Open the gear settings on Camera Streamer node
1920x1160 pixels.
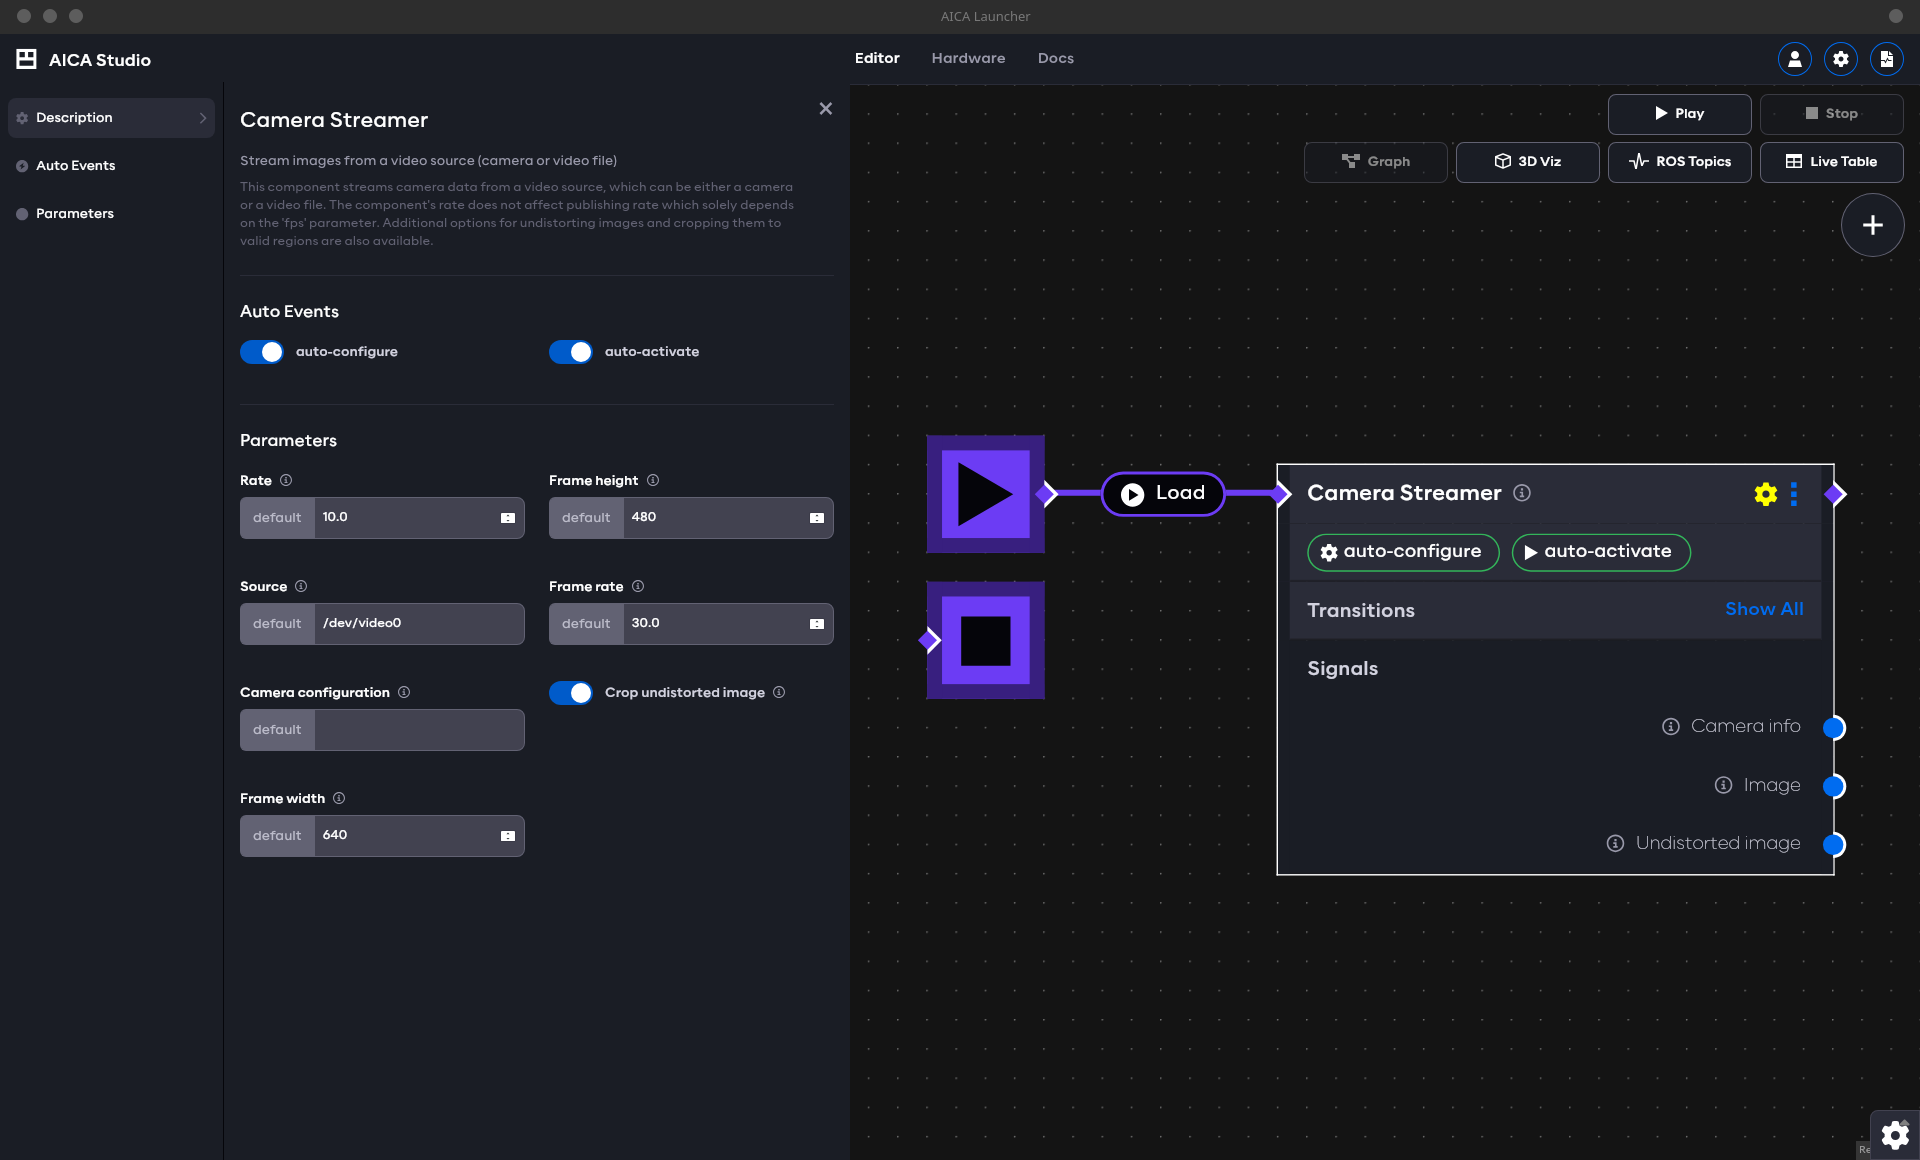pos(1764,493)
